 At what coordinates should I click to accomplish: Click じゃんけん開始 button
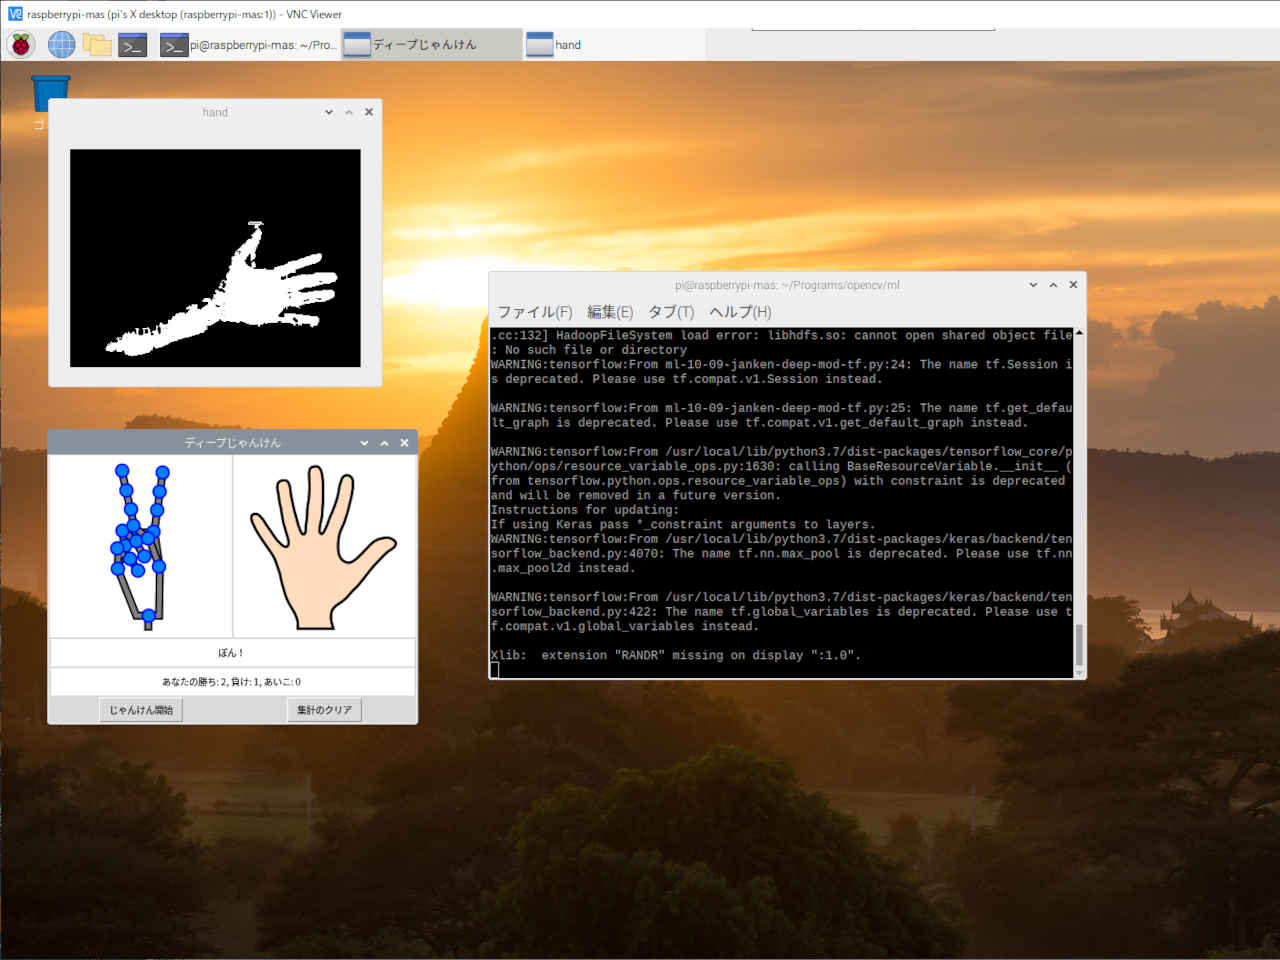pyautogui.click(x=141, y=710)
